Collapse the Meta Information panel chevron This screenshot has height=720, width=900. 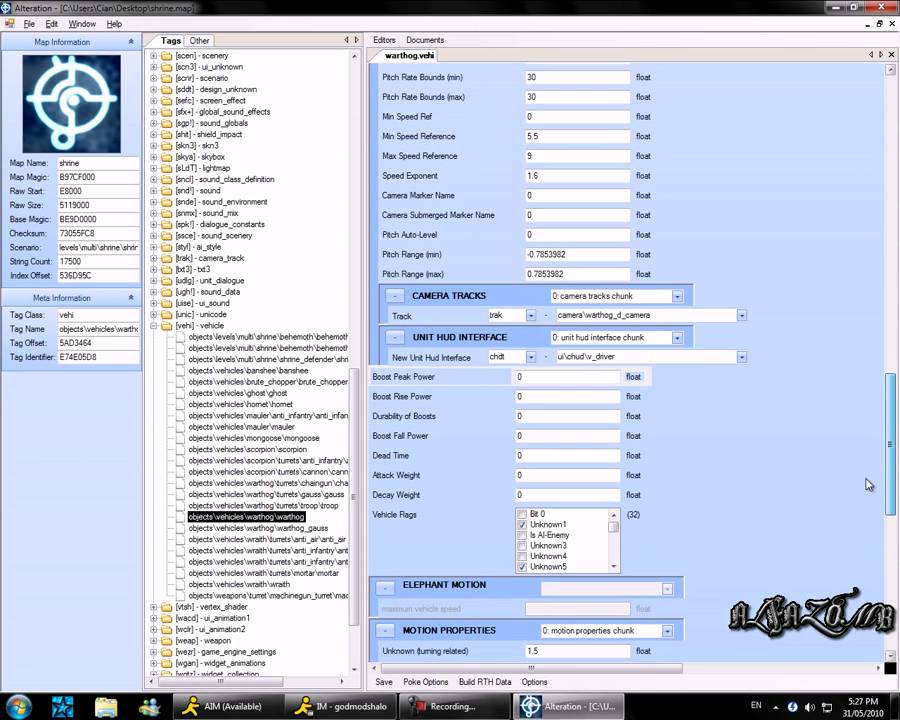pos(131,297)
